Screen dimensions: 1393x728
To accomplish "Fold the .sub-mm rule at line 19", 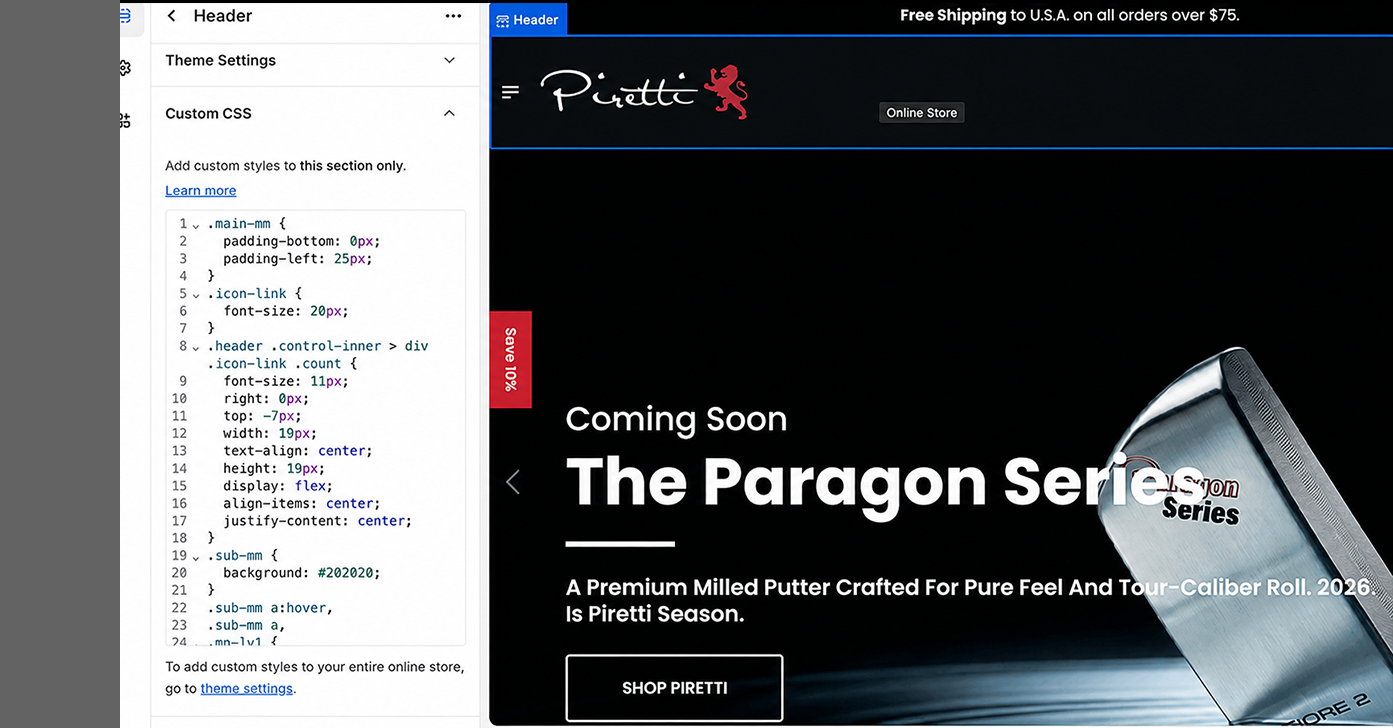I will click(196, 557).
